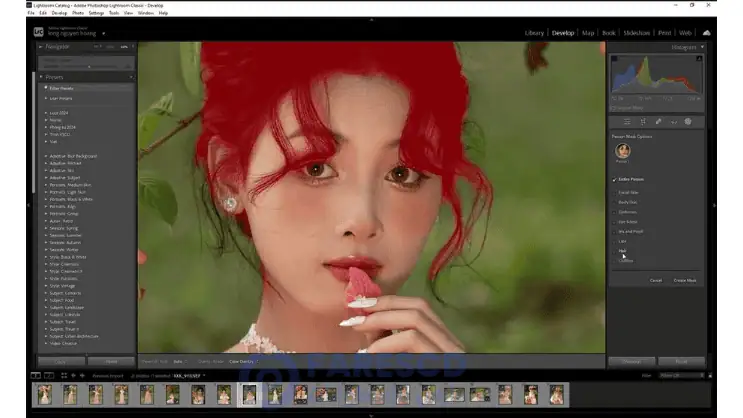Select the first filmstrip thumbnail
The height and width of the screenshot is (418, 743).
pos(45,394)
